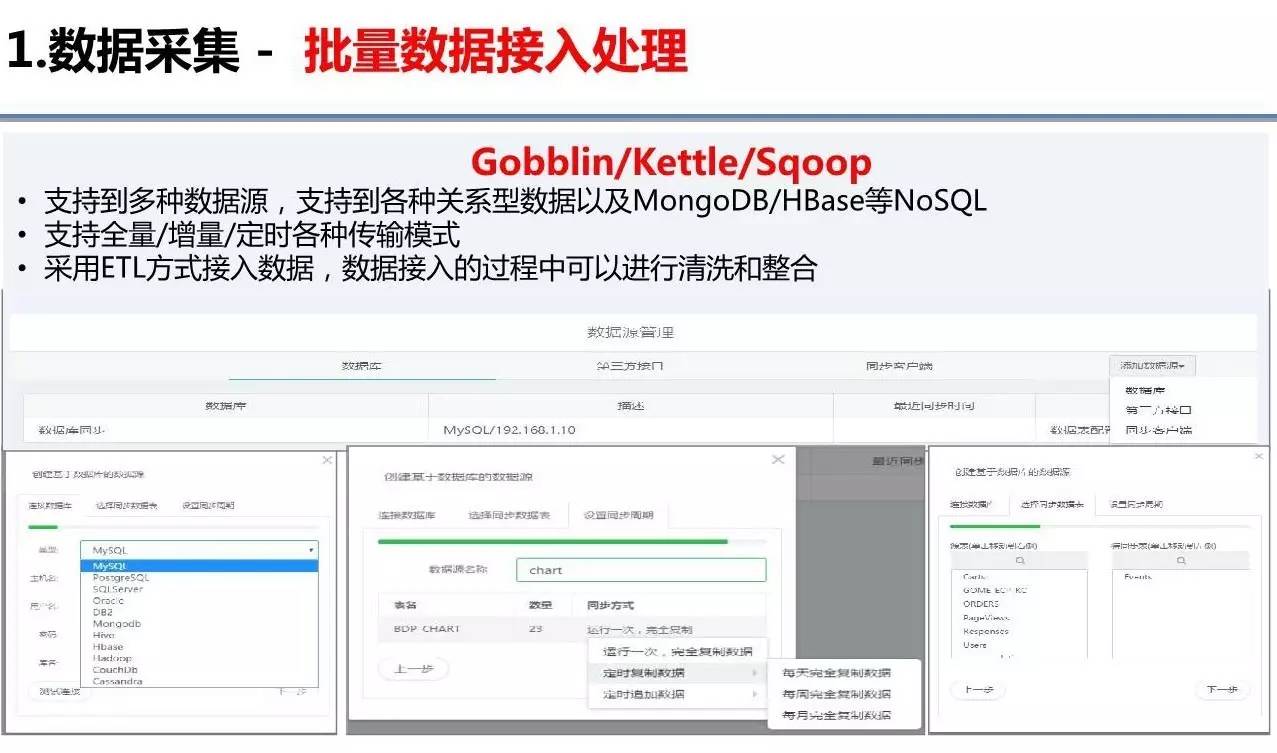
Task: Expand the 添加数据源 dropdown button
Action: point(1152,366)
